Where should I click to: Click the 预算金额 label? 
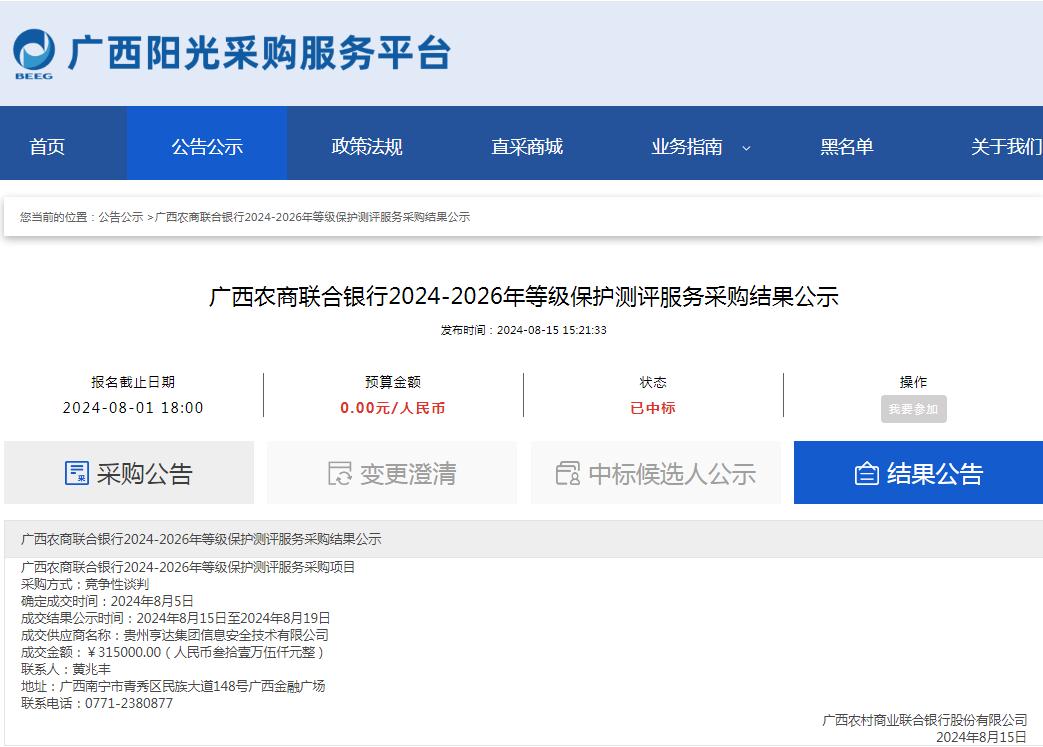392,382
